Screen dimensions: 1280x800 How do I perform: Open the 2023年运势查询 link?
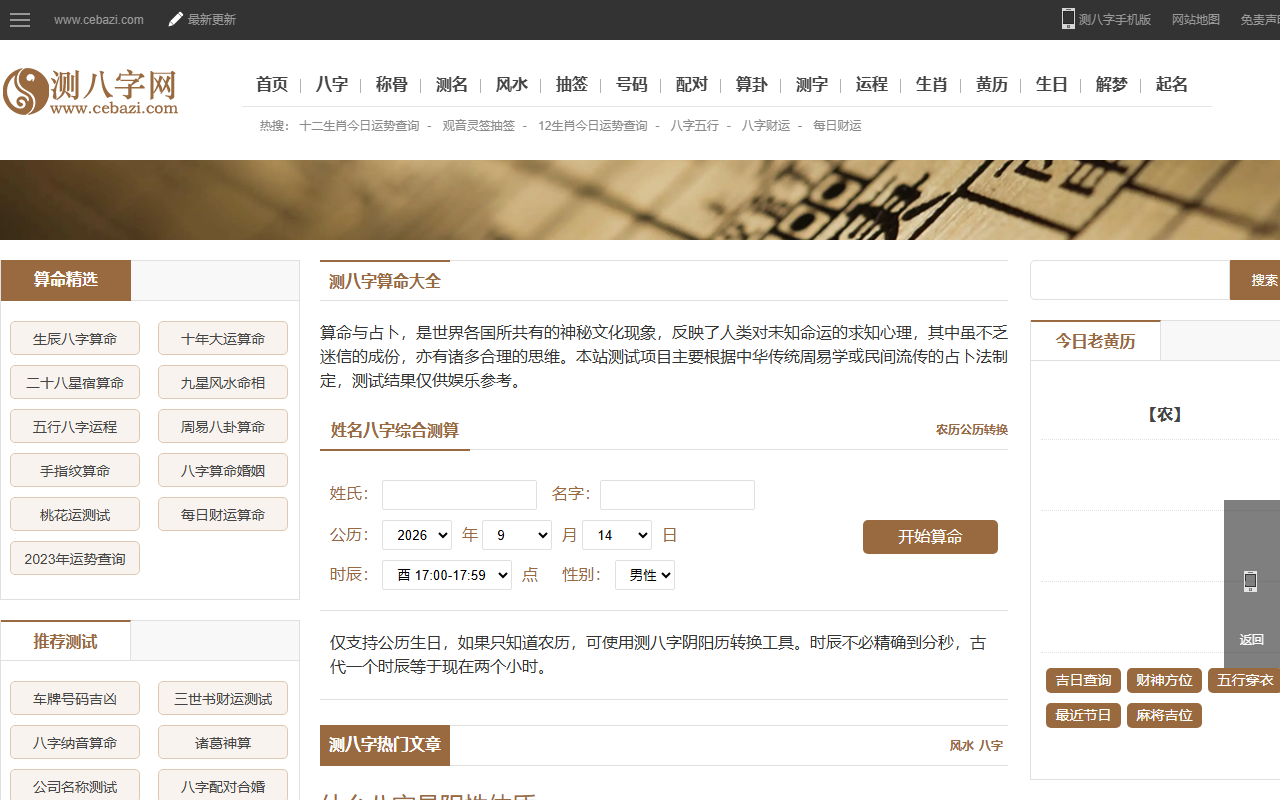[x=75, y=559]
